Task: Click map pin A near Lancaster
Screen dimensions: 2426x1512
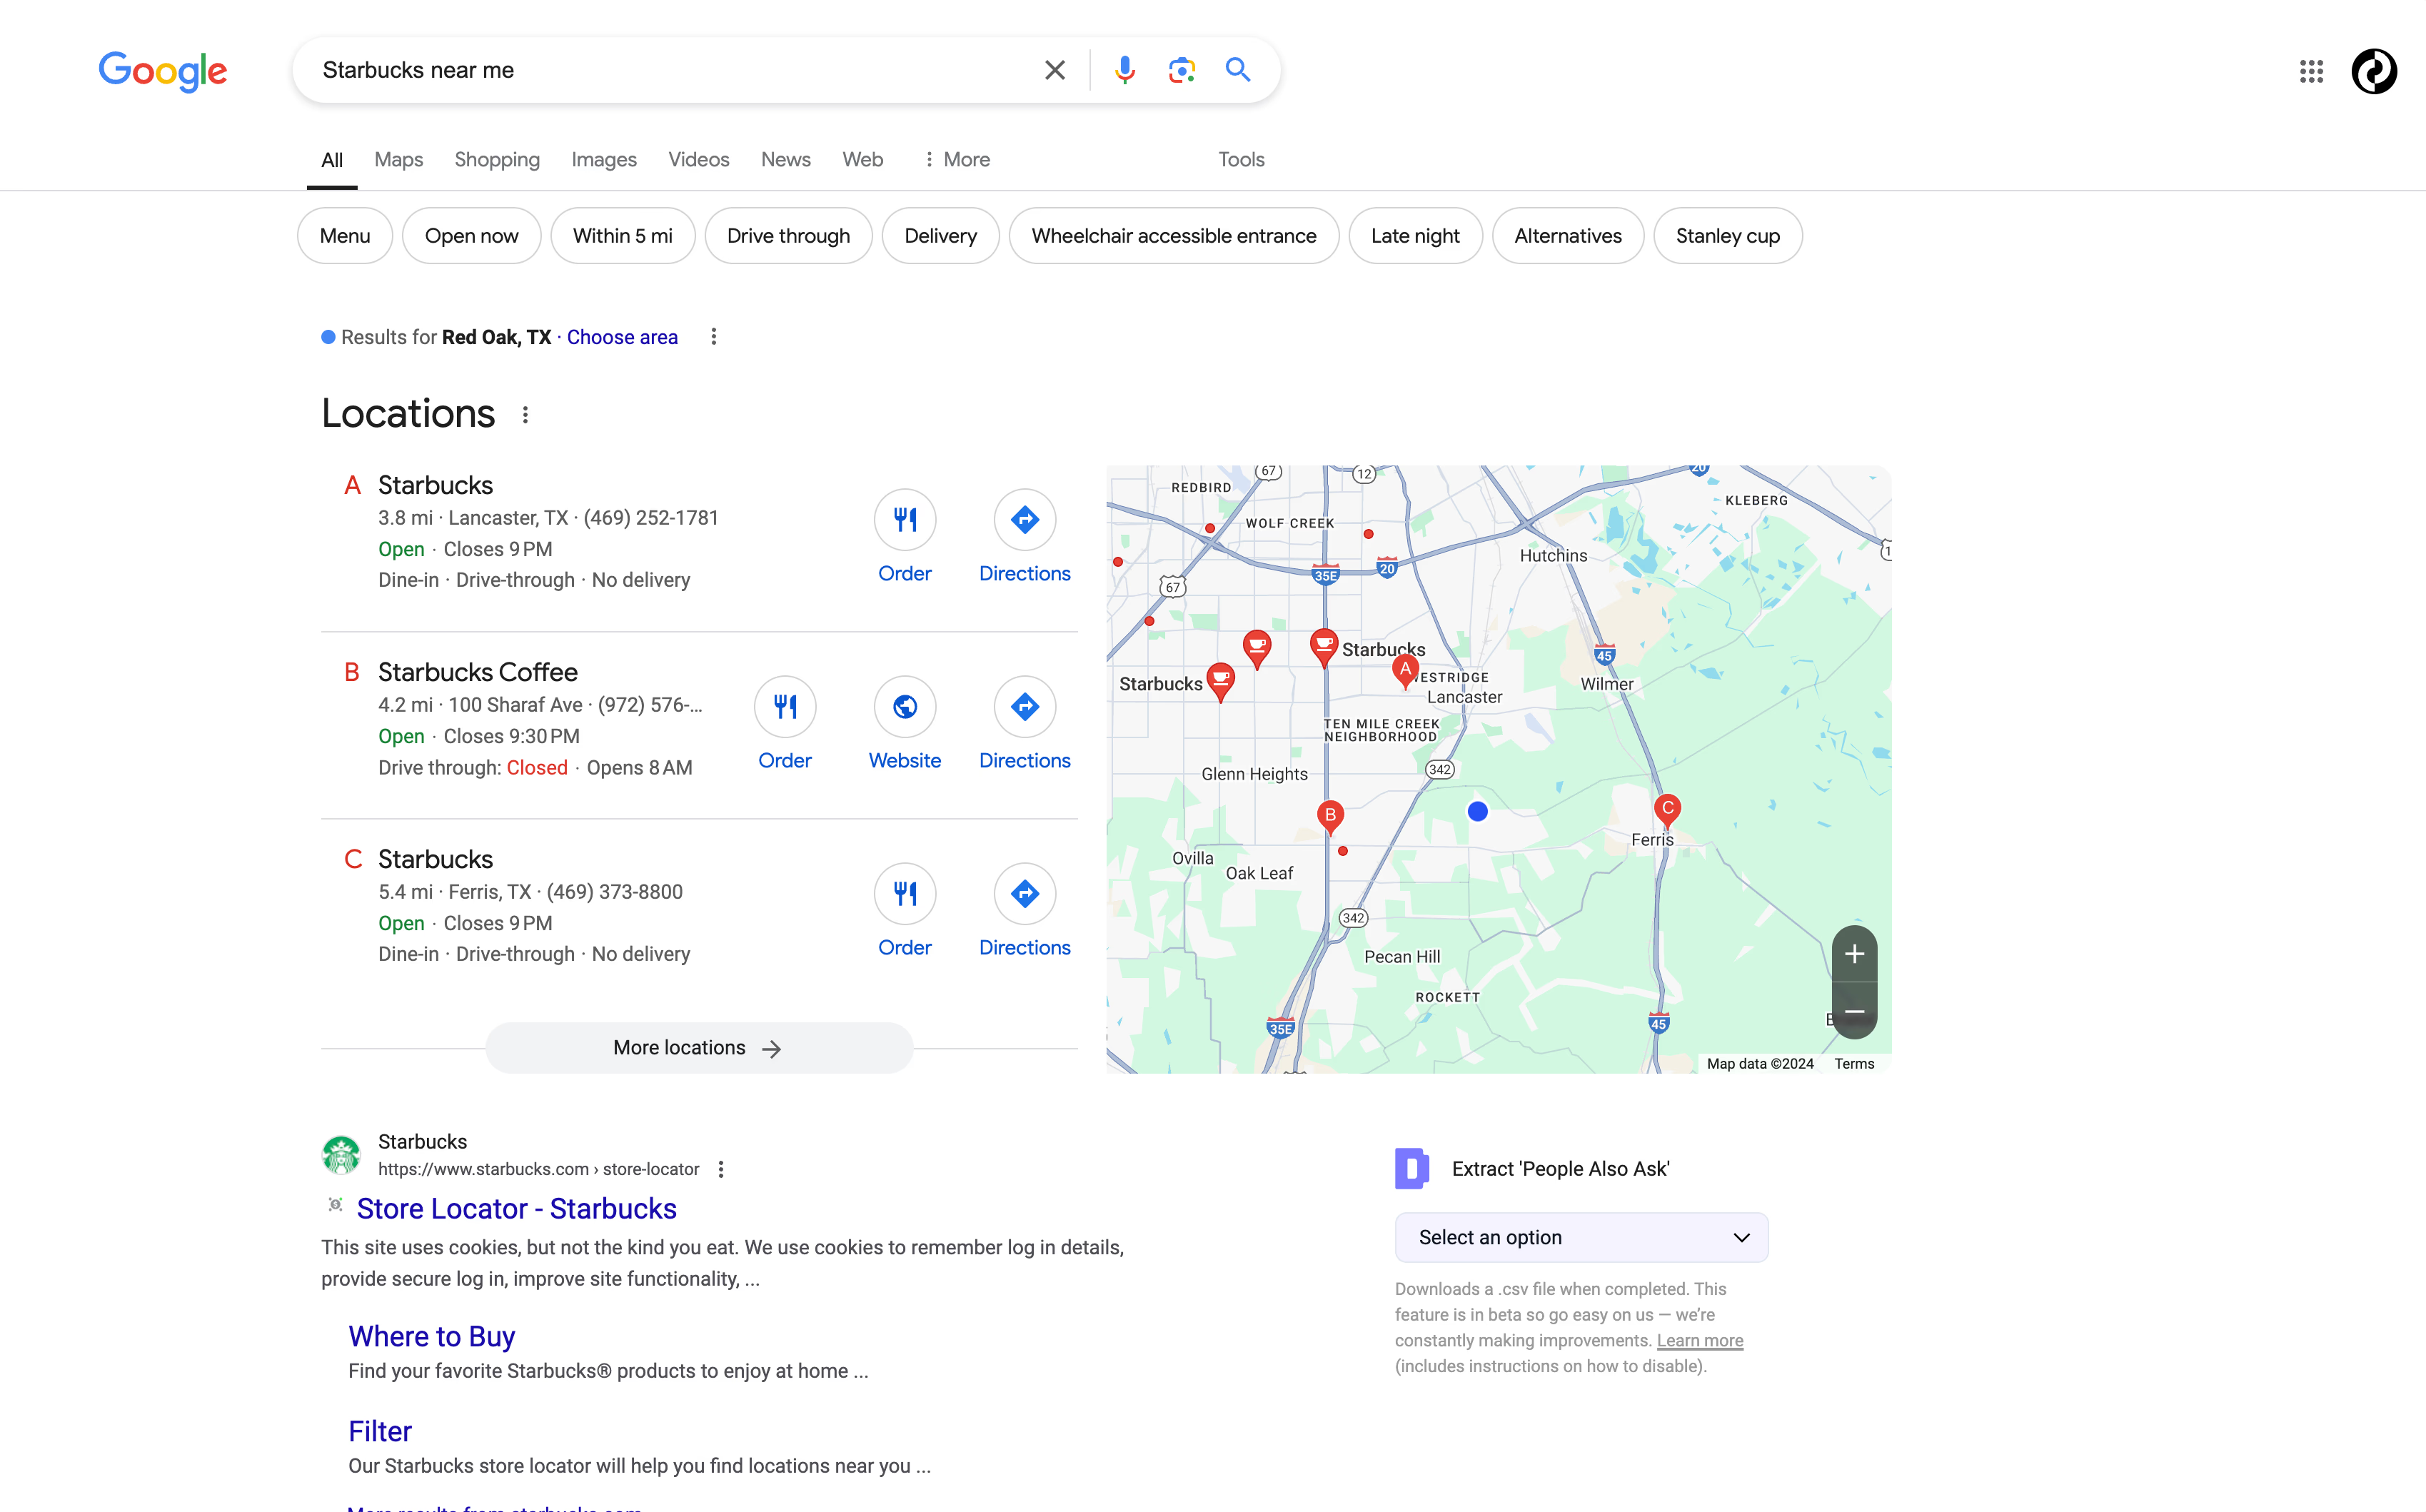Action: point(1405,671)
